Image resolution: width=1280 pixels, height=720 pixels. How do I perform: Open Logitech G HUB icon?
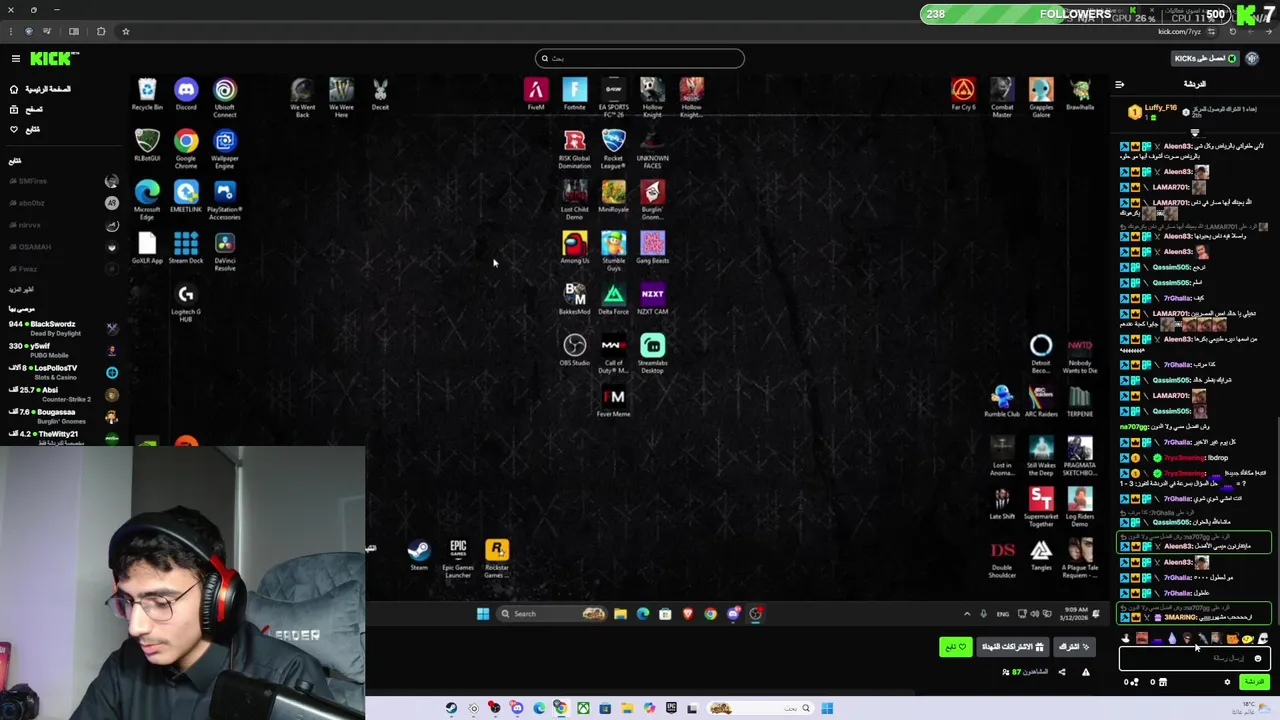[x=186, y=303]
